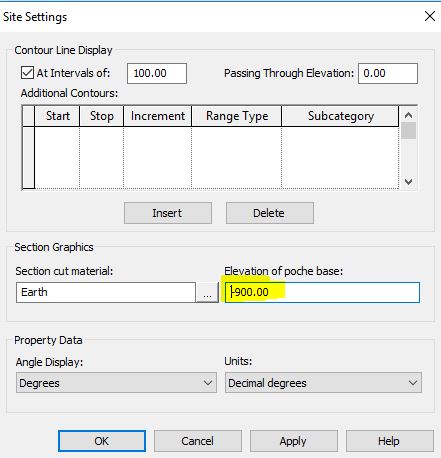Click the Stop column header

(102, 116)
